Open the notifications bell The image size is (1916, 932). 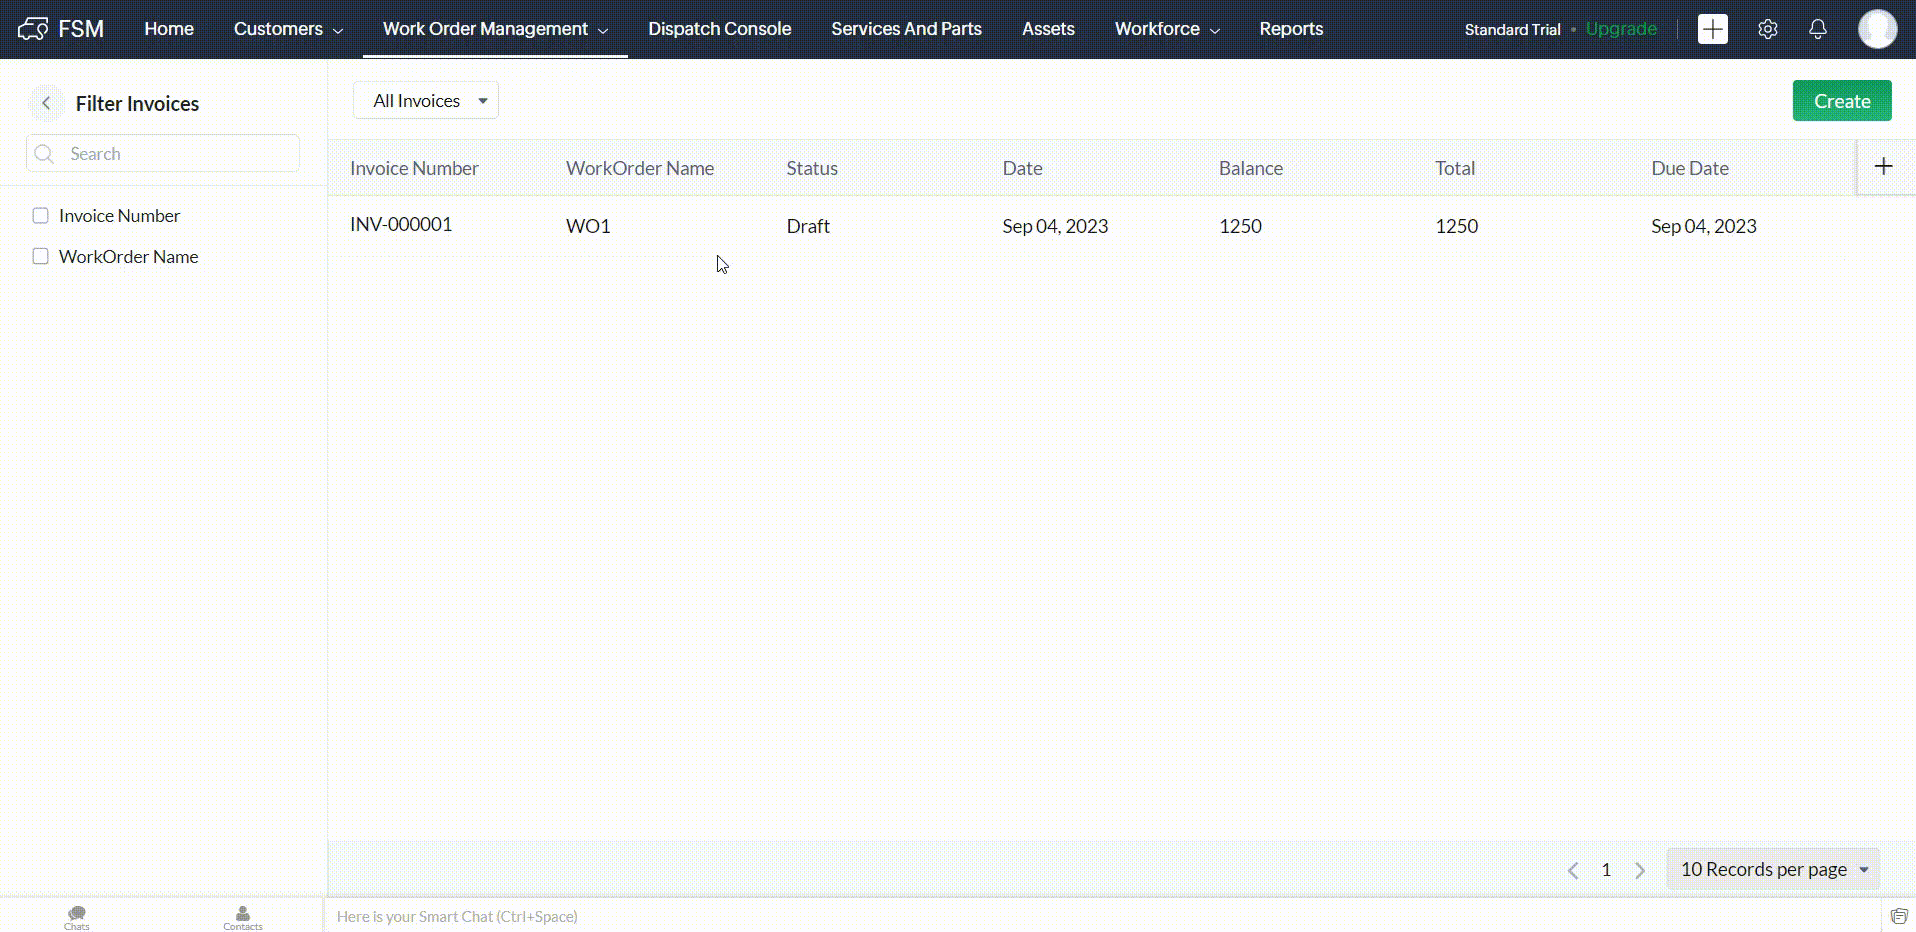1817,29
